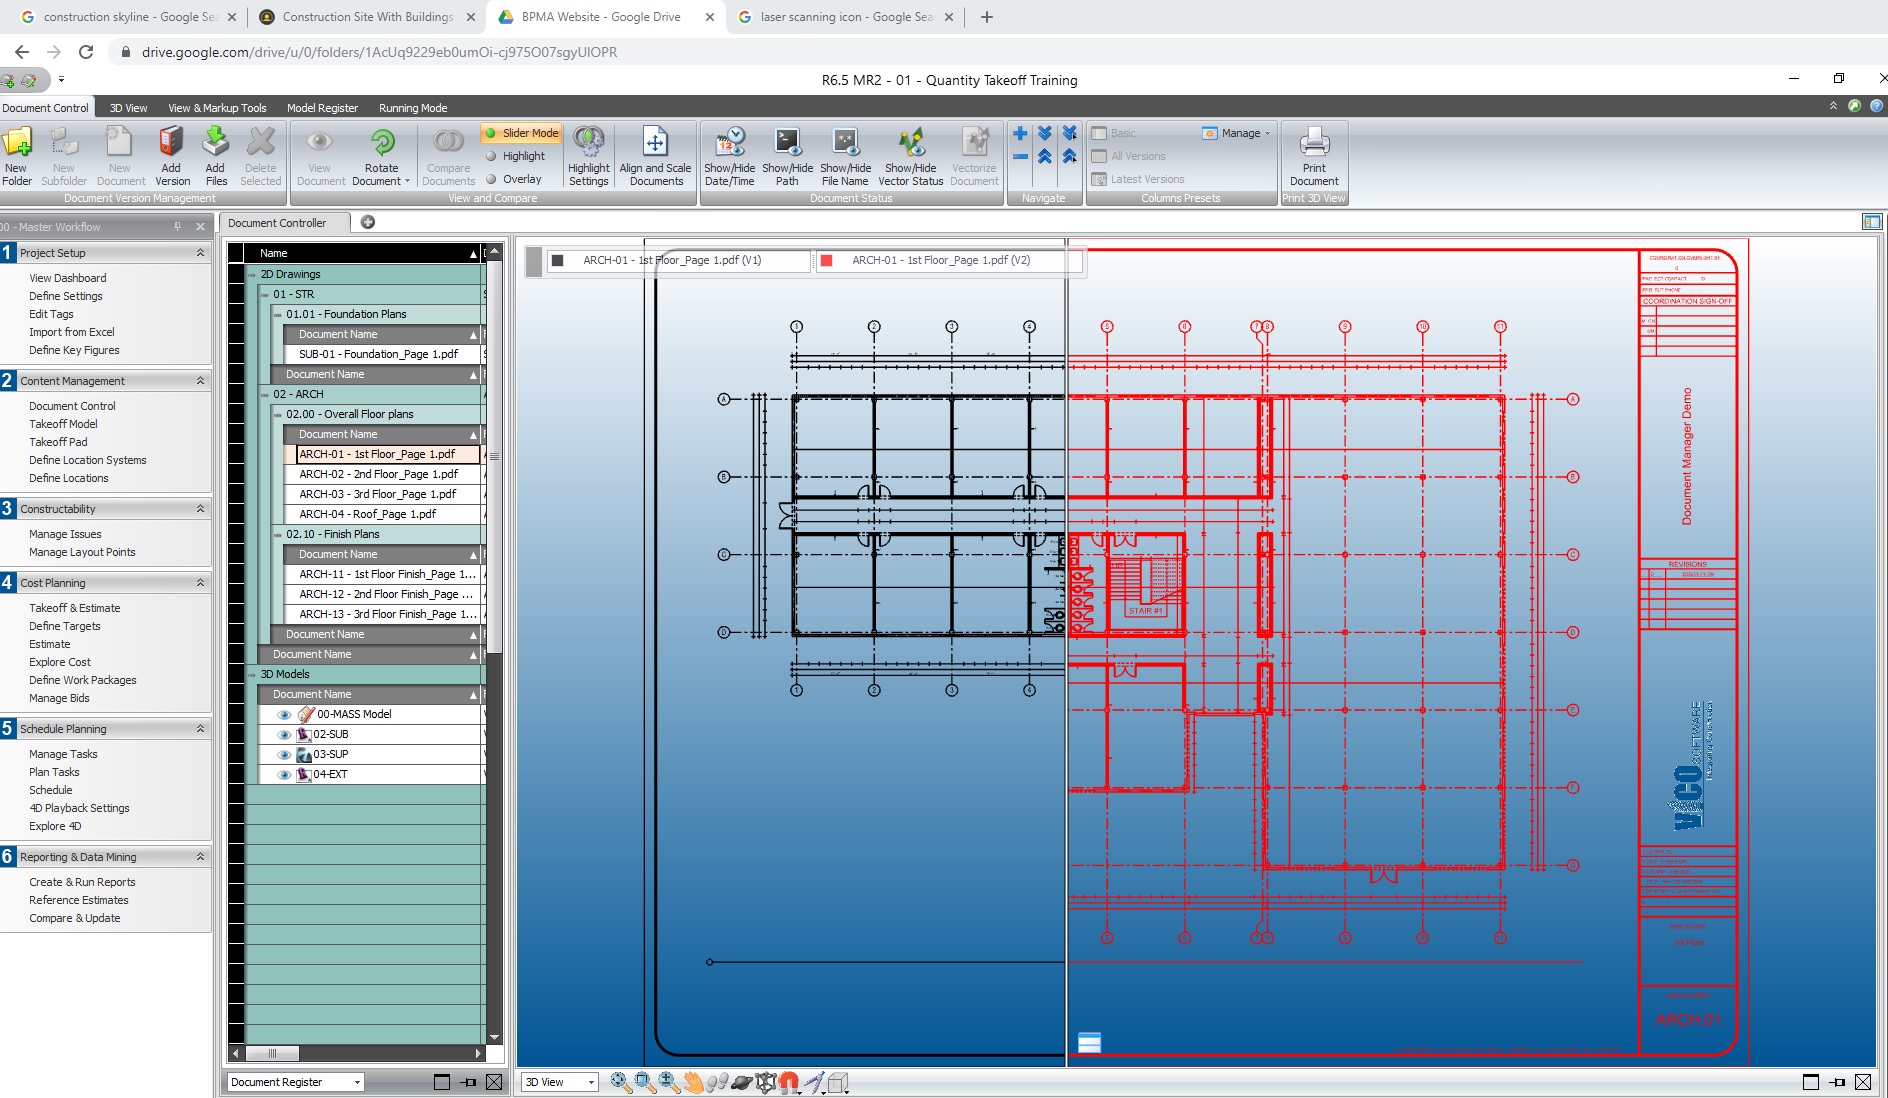The image size is (1888, 1098).
Task: Activate the Zoom Window tool at the bottom
Action: 643,1082
